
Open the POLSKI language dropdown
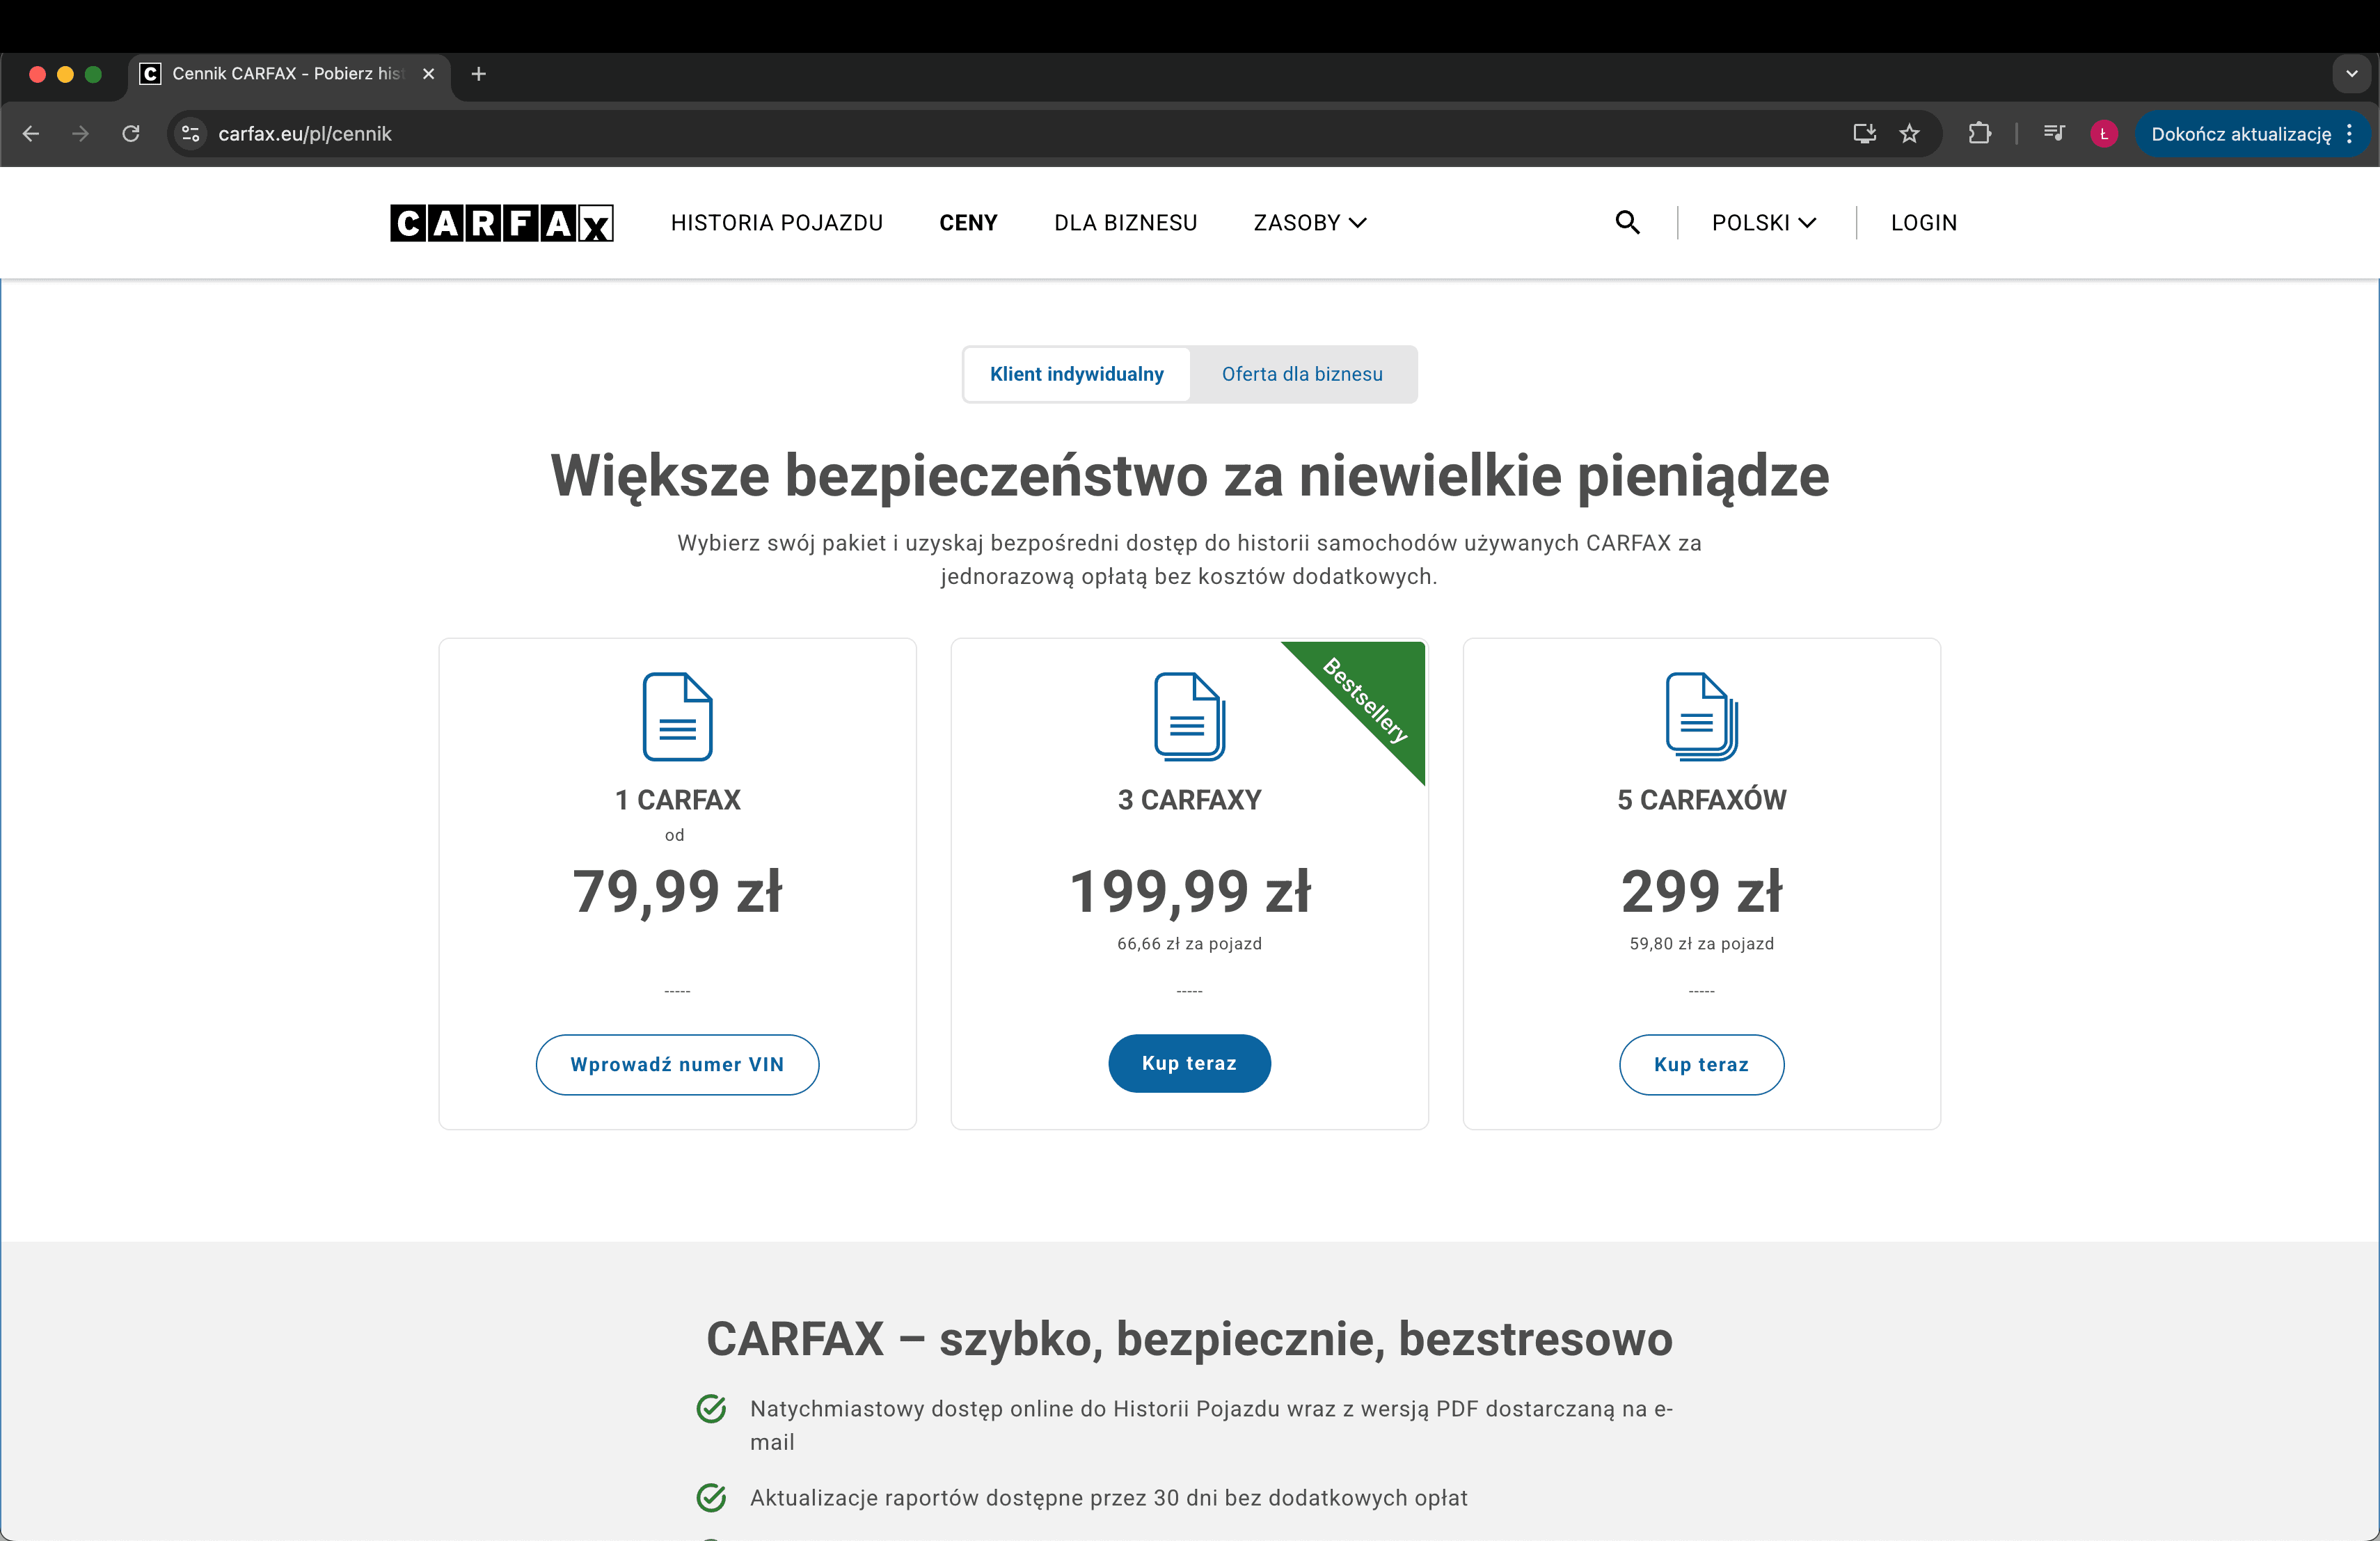pyautogui.click(x=1763, y=223)
